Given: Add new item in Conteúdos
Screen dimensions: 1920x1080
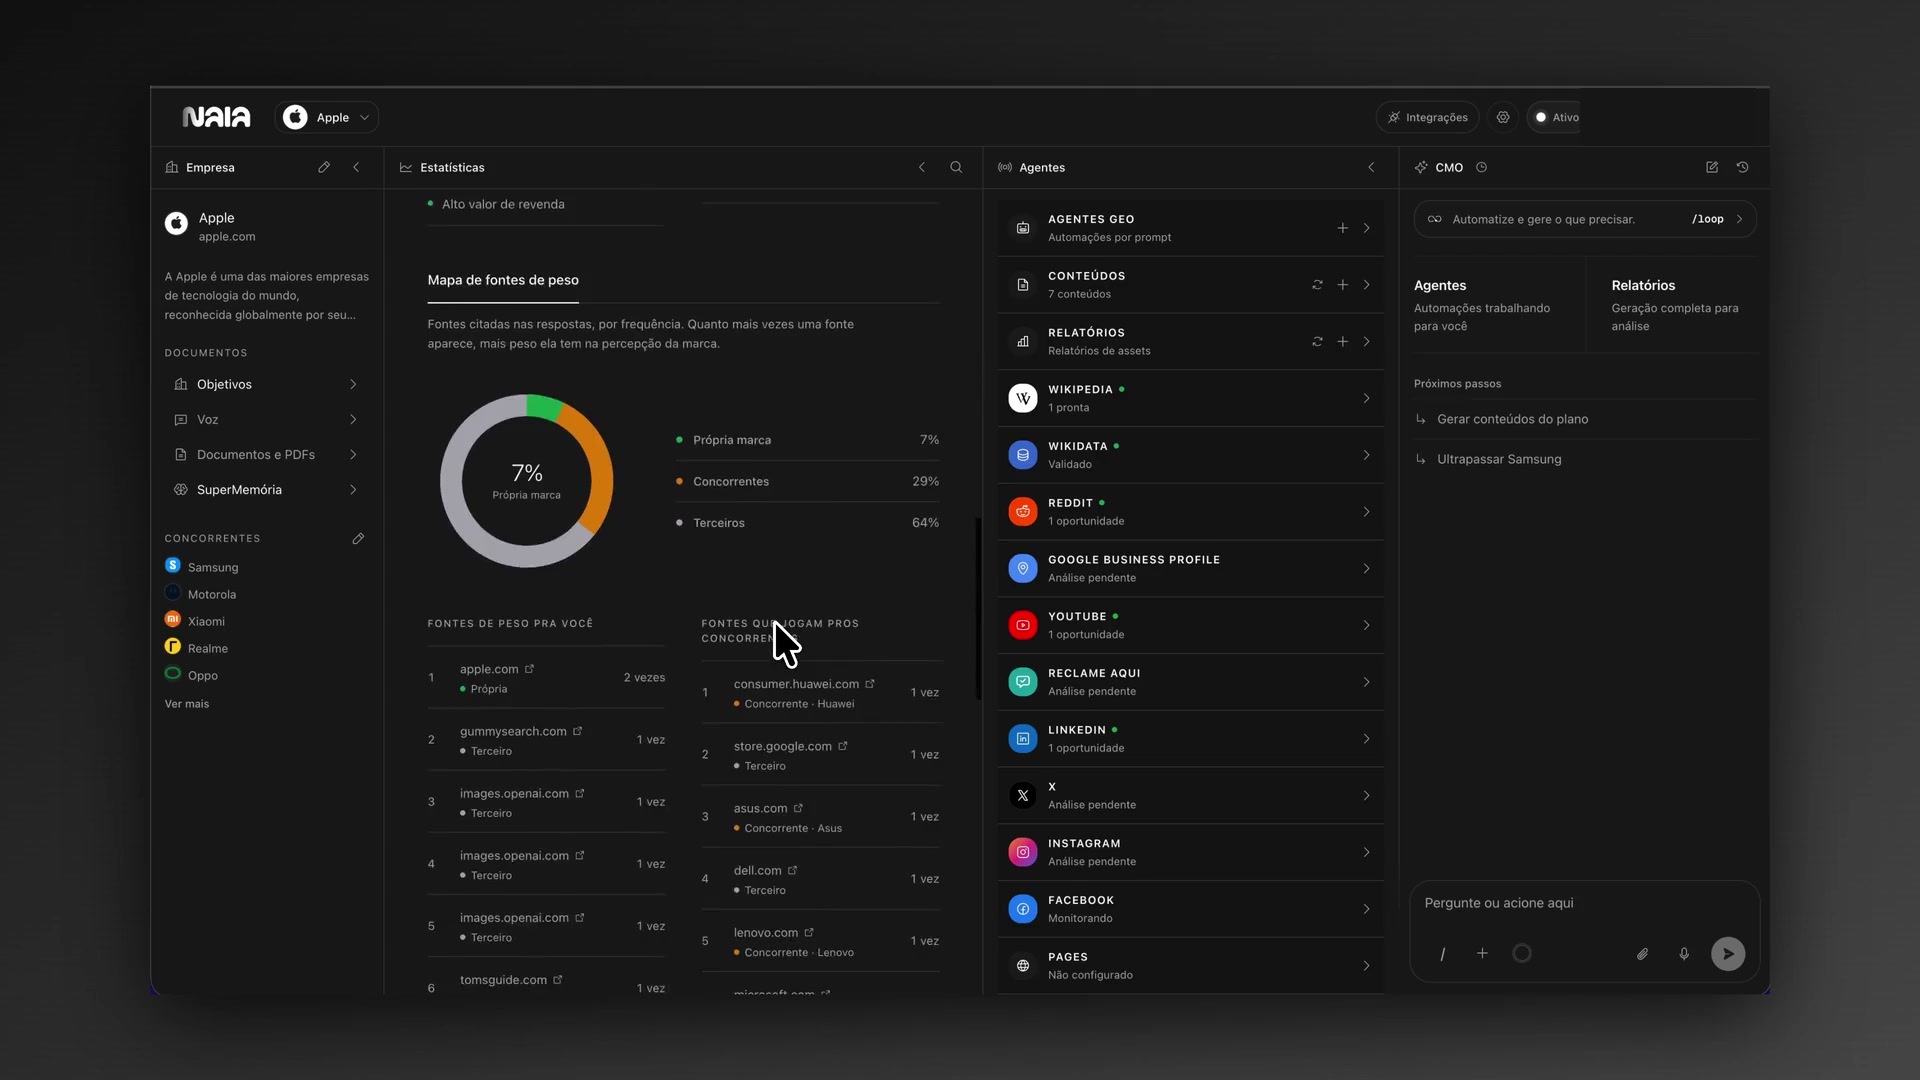Looking at the screenshot, I should click(x=1343, y=285).
